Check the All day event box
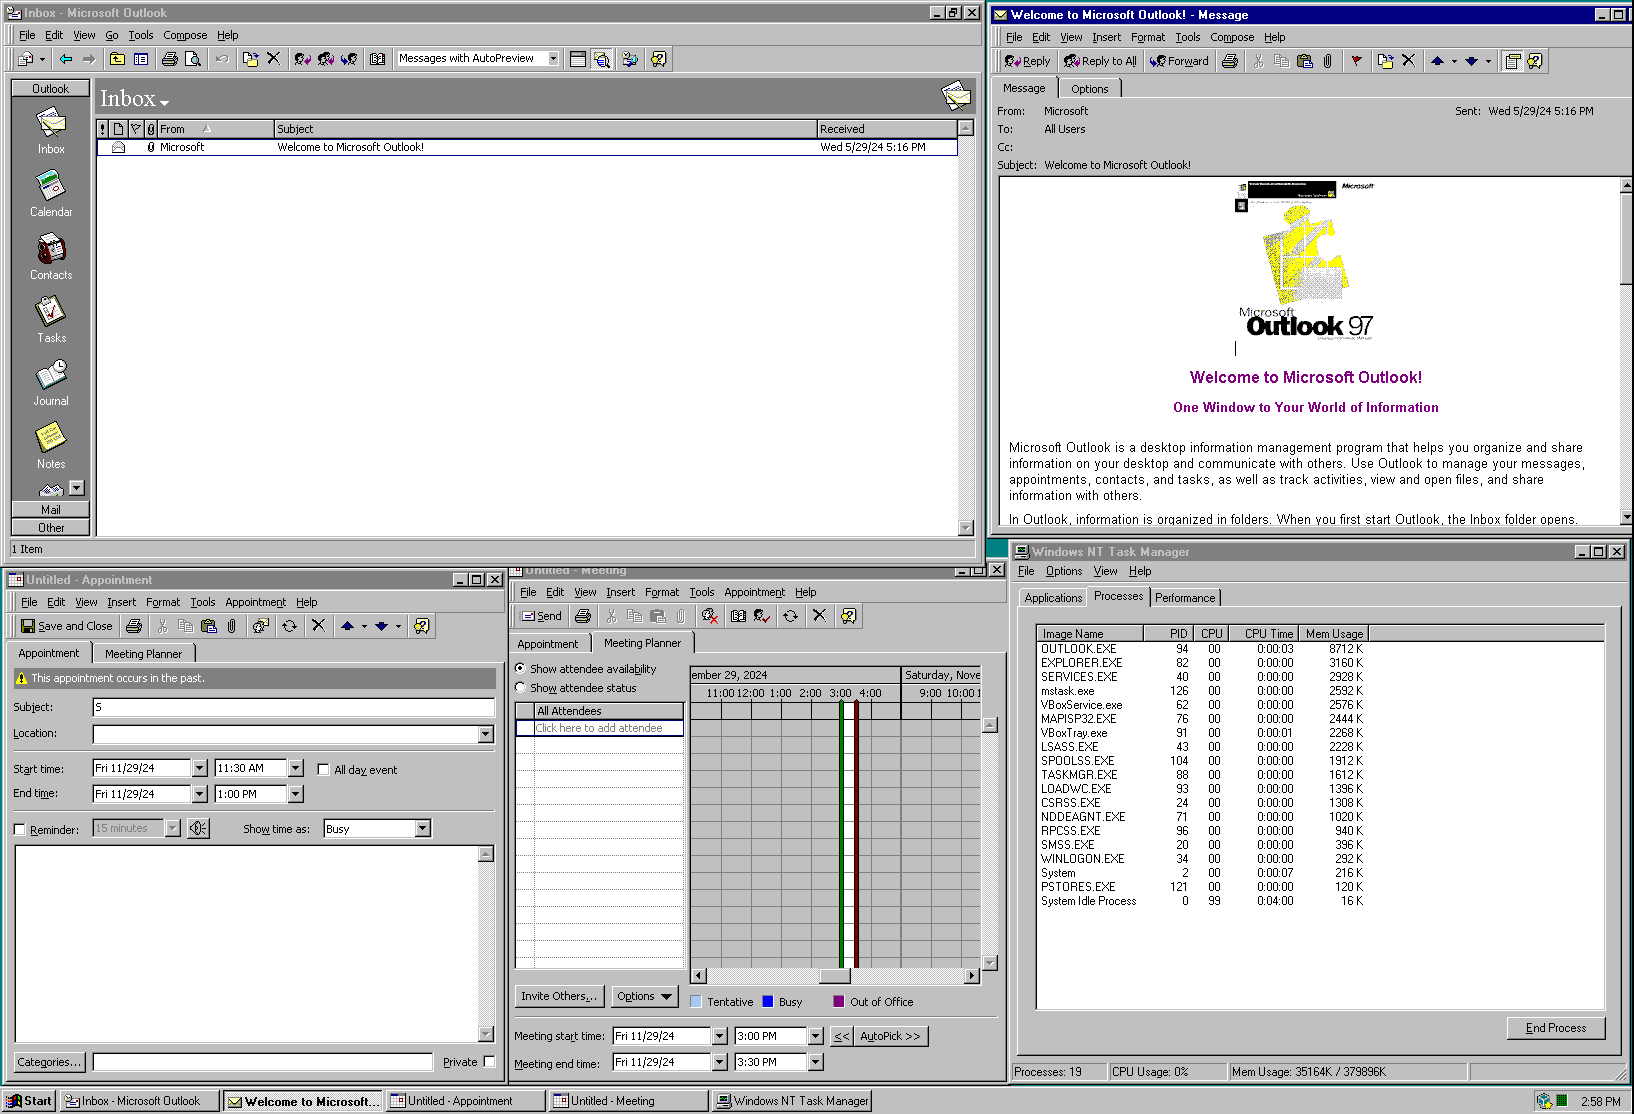Viewport: 1634px width, 1114px height. tap(323, 770)
